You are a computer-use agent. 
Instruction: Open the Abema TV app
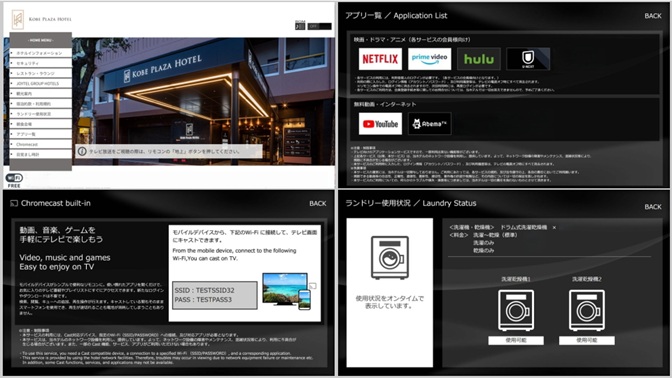tap(429, 124)
